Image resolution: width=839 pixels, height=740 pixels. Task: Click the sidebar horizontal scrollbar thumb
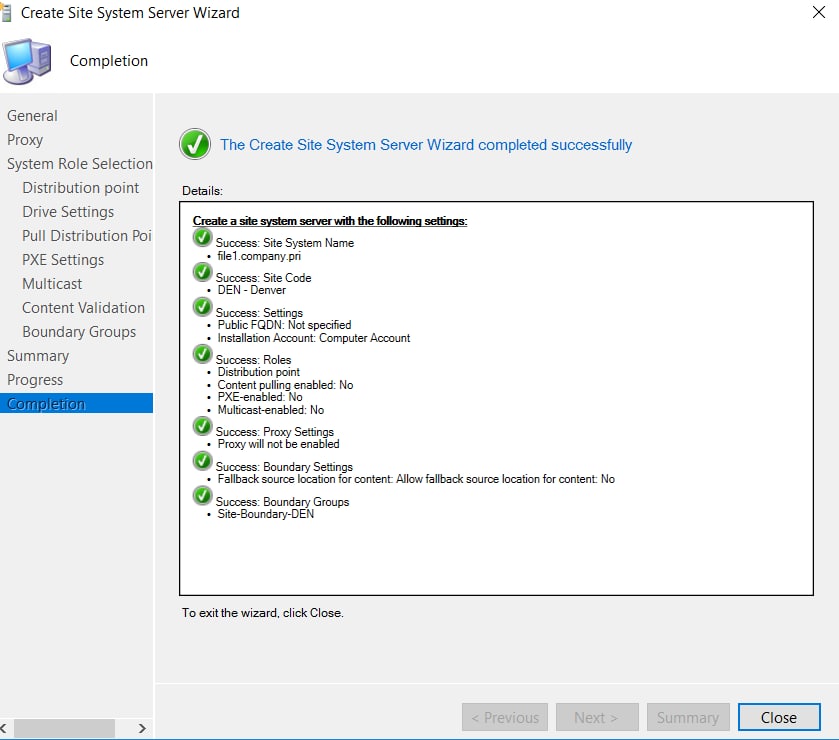coord(64,728)
